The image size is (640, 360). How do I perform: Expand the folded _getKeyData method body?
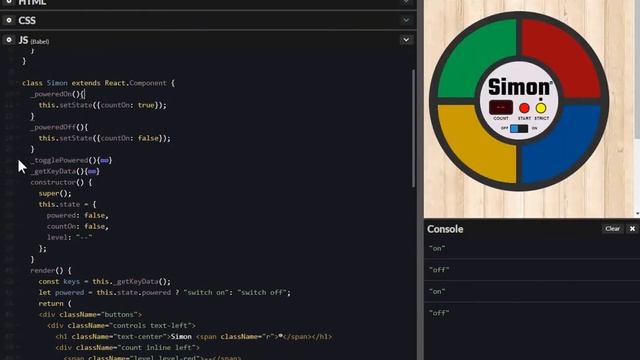click(x=92, y=171)
